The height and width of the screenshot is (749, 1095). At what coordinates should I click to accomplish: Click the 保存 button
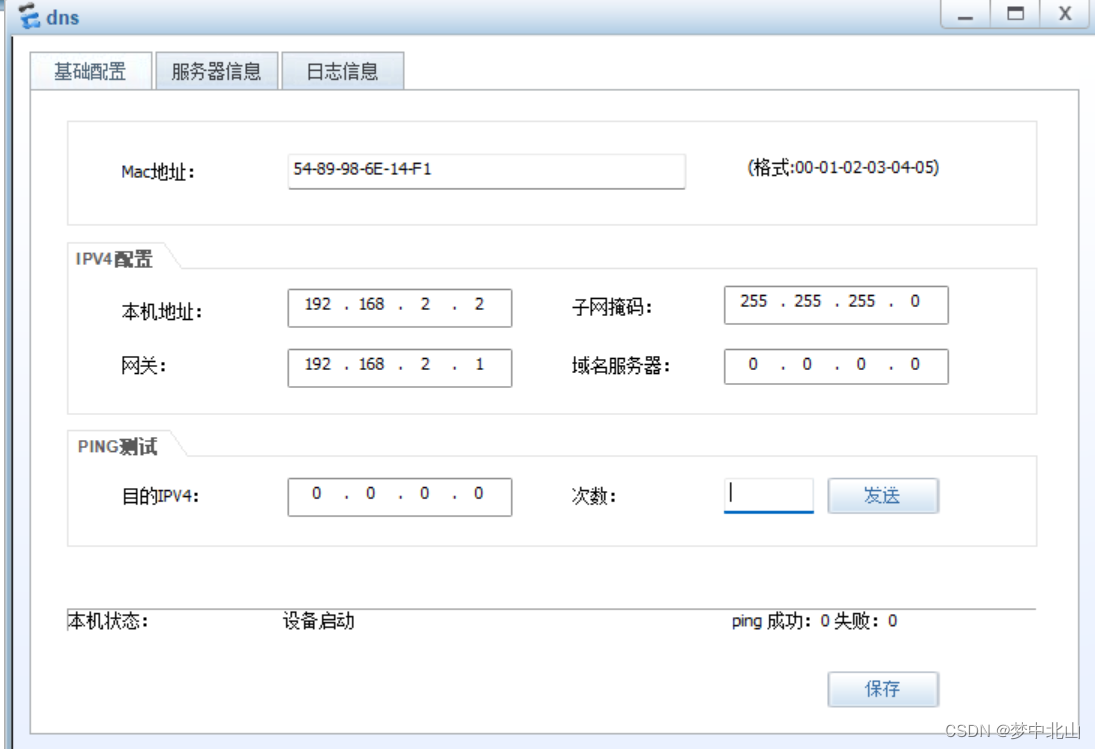tap(883, 689)
